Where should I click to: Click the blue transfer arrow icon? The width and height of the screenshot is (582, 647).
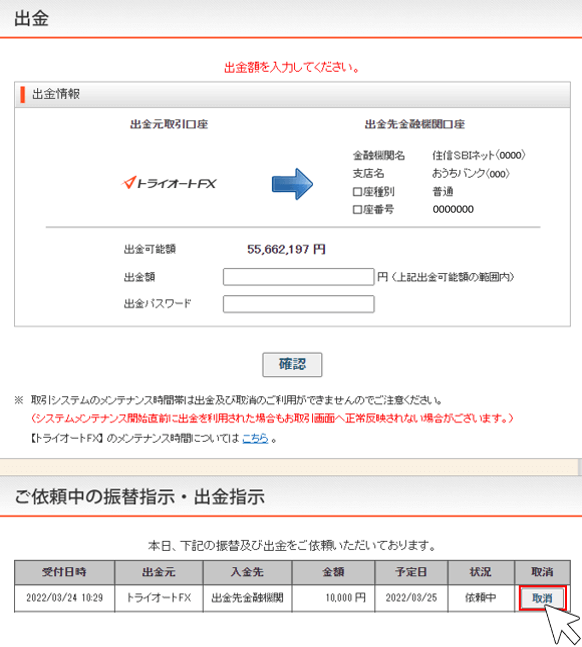292,184
